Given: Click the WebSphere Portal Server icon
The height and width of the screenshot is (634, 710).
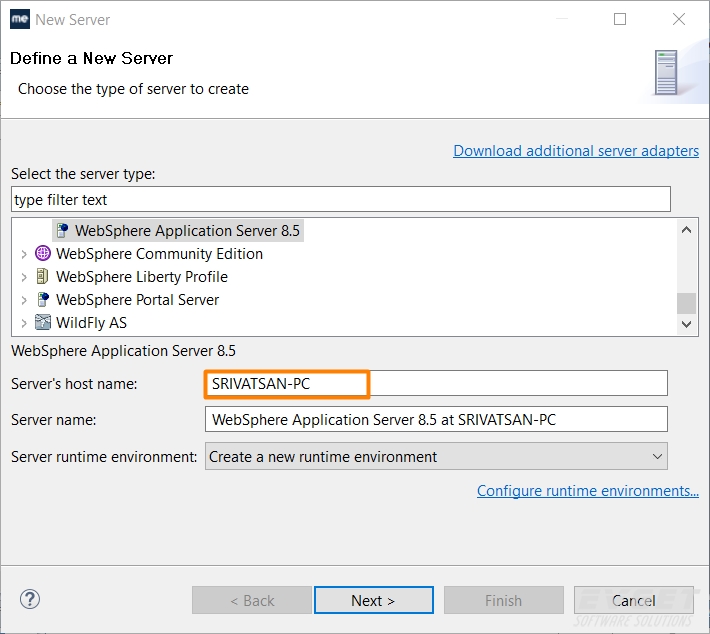Looking at the screenshot, I should (43, 299).
